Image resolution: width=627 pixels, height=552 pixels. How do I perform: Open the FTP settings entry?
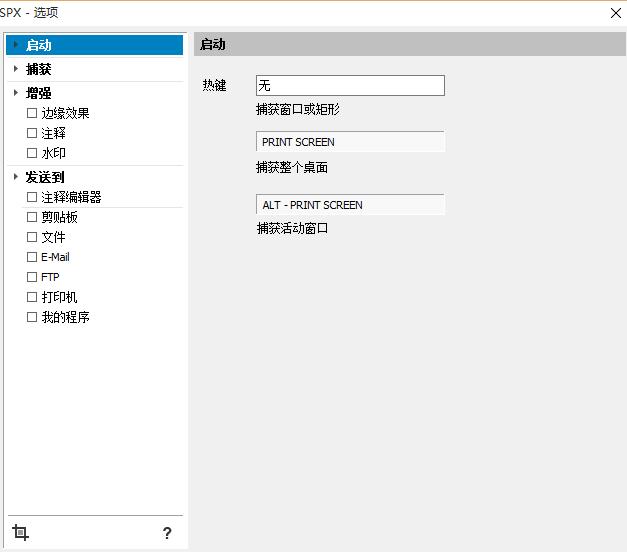click(50, 277)
